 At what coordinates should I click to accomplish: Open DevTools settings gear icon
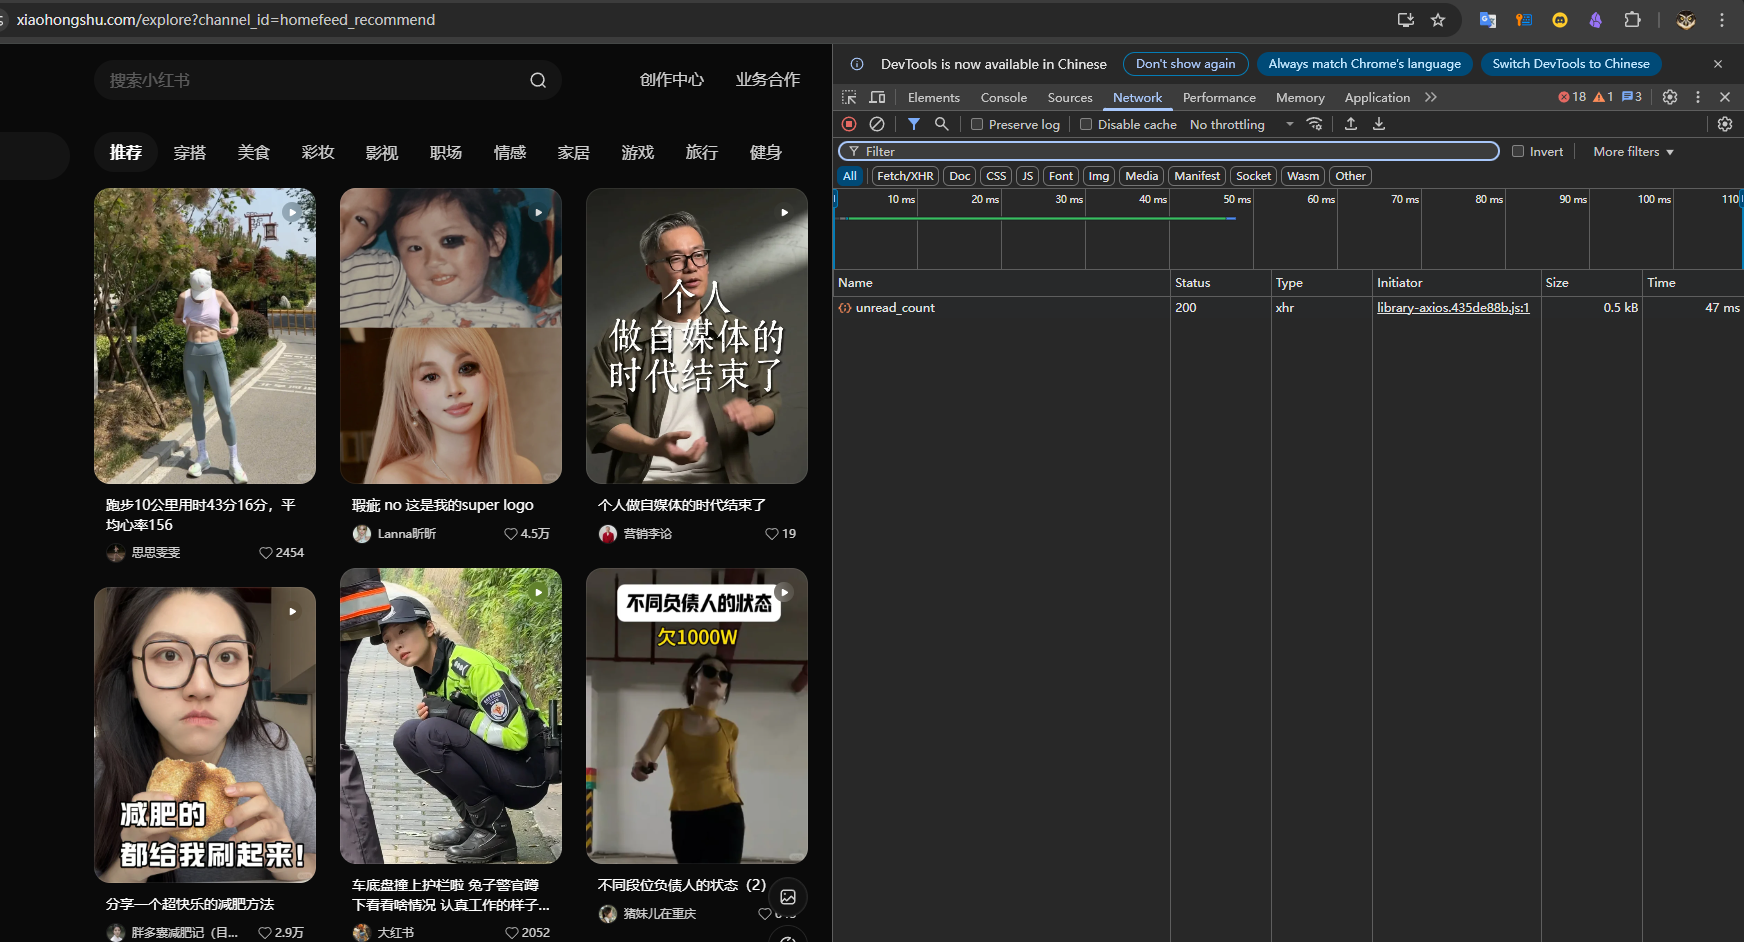1670,97
